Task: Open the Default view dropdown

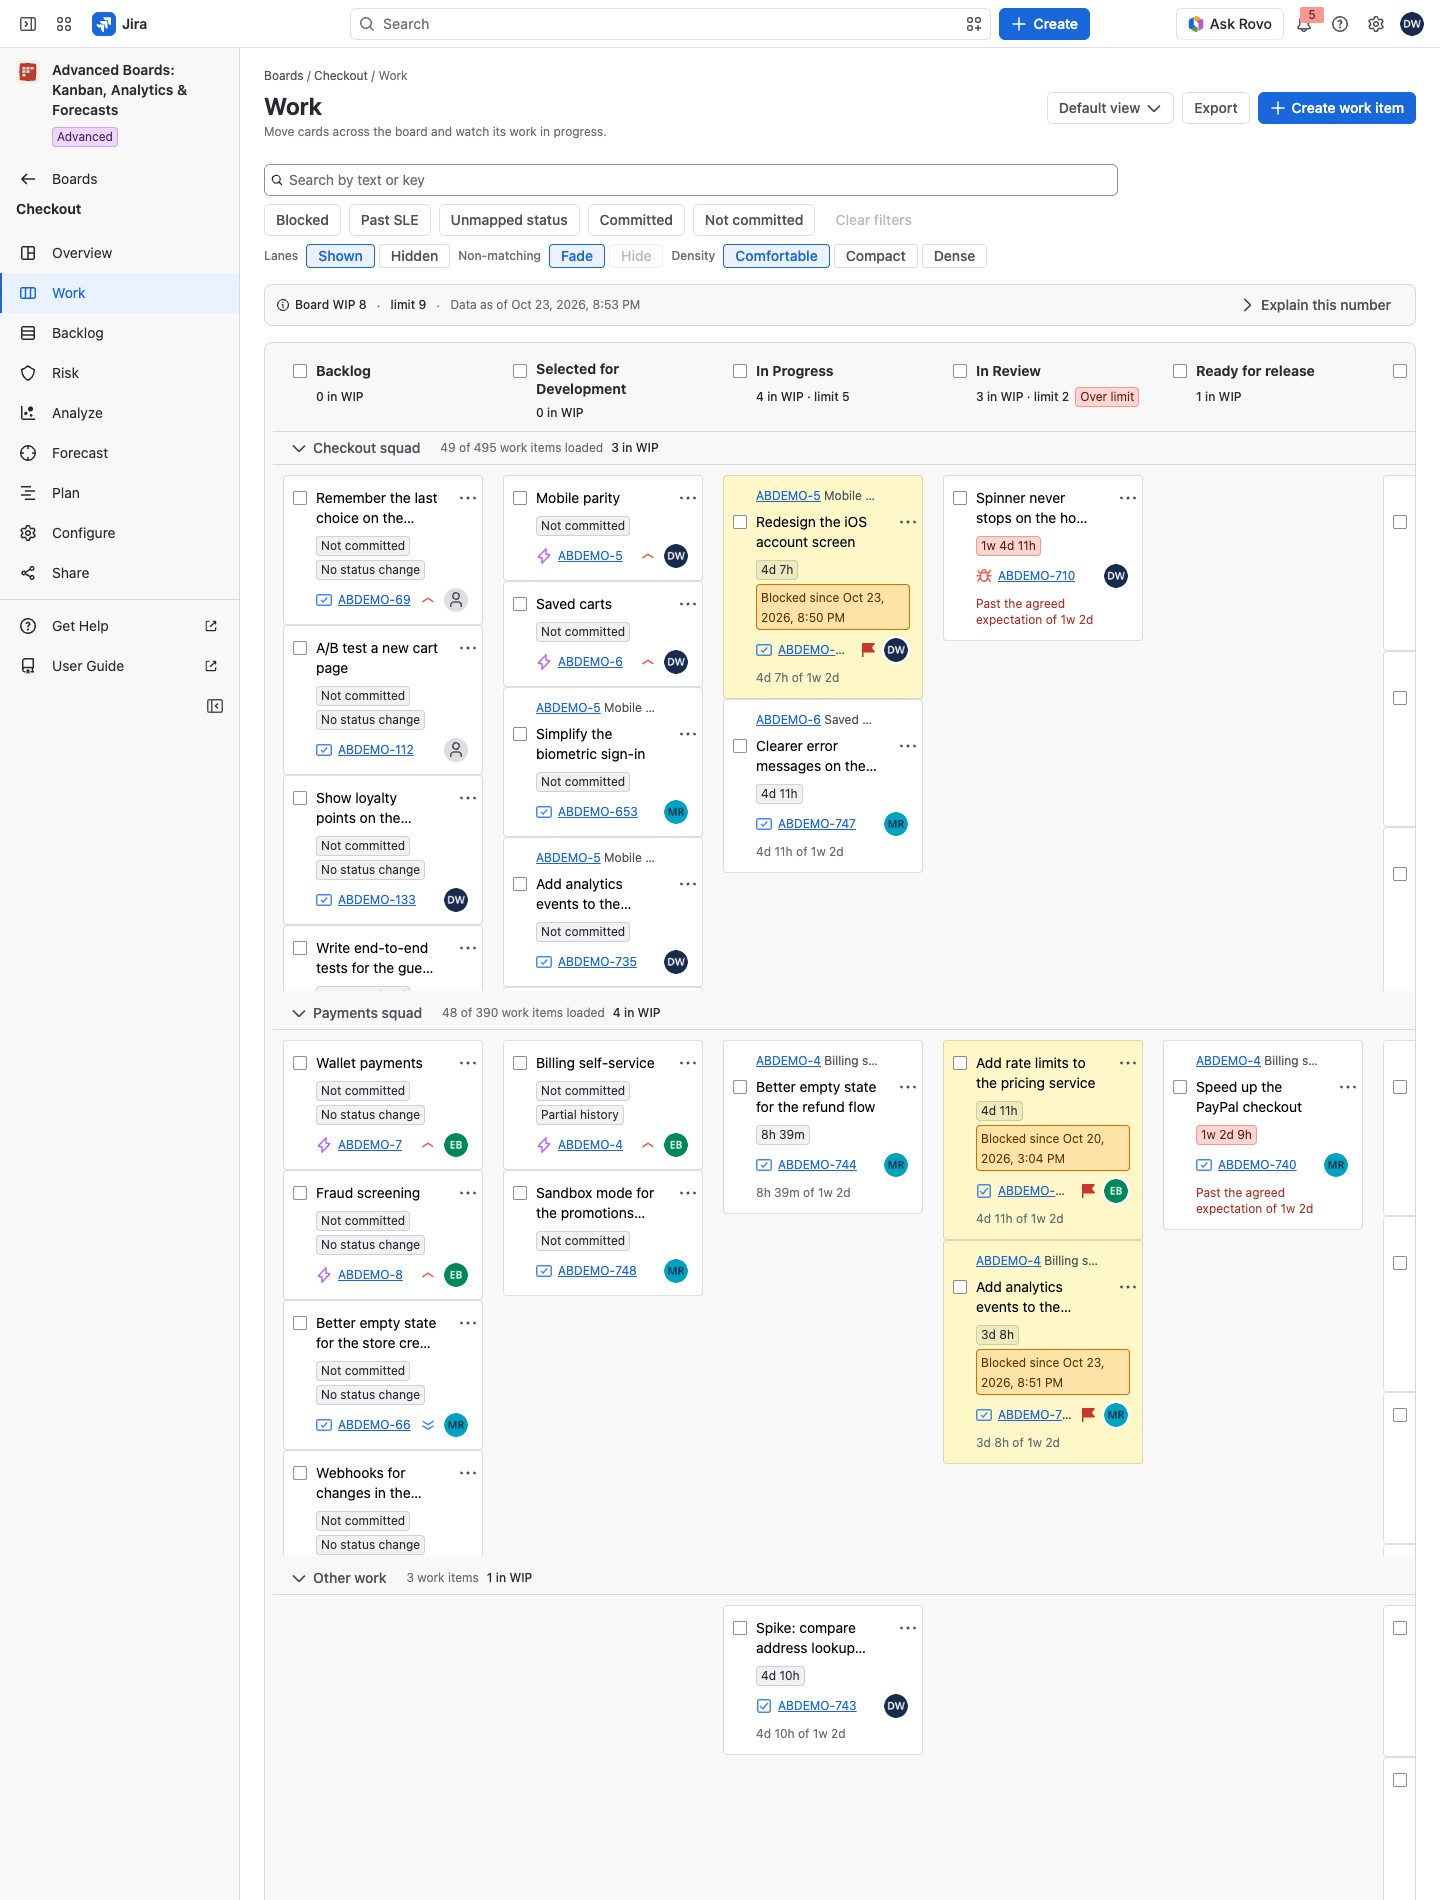Action: [x=1110, y=108]
